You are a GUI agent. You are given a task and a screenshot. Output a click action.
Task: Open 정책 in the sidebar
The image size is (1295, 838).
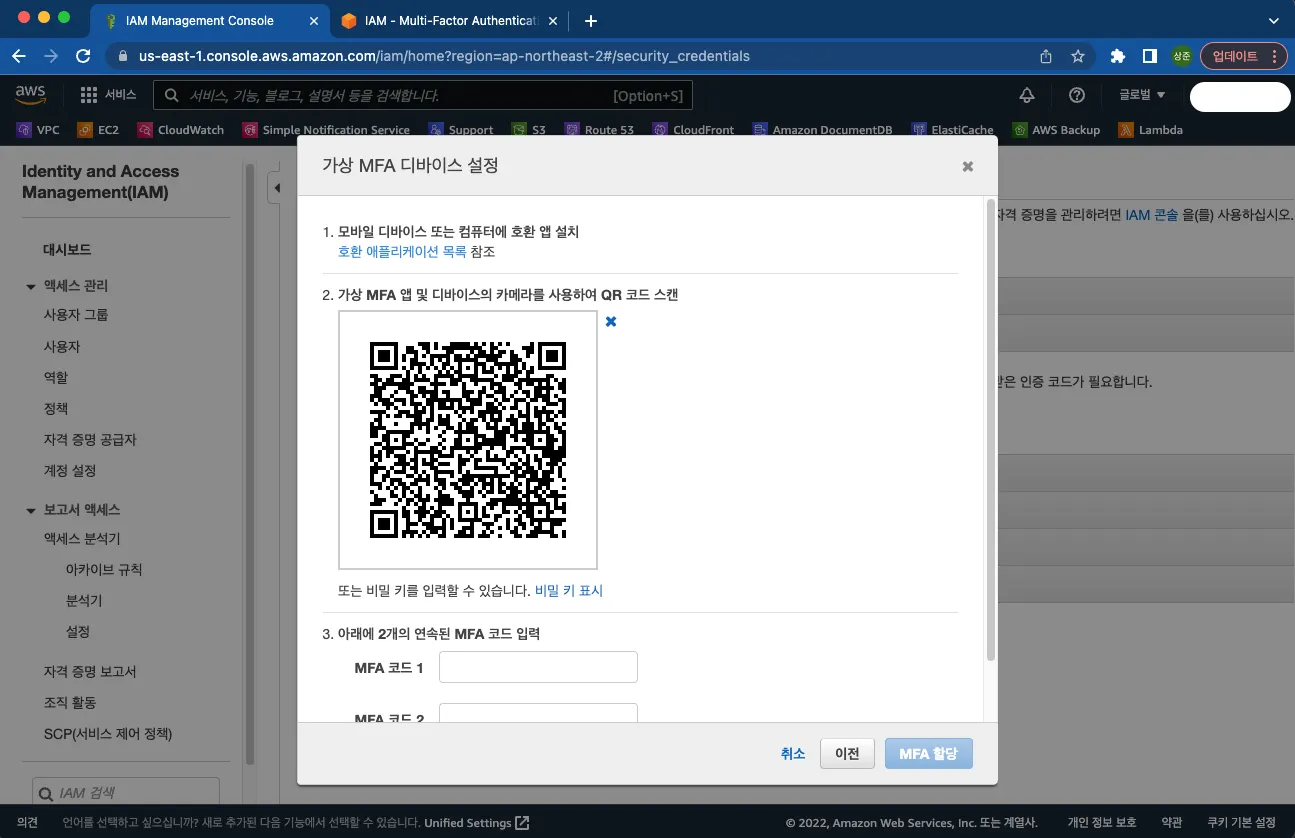[x=56, y=409]
